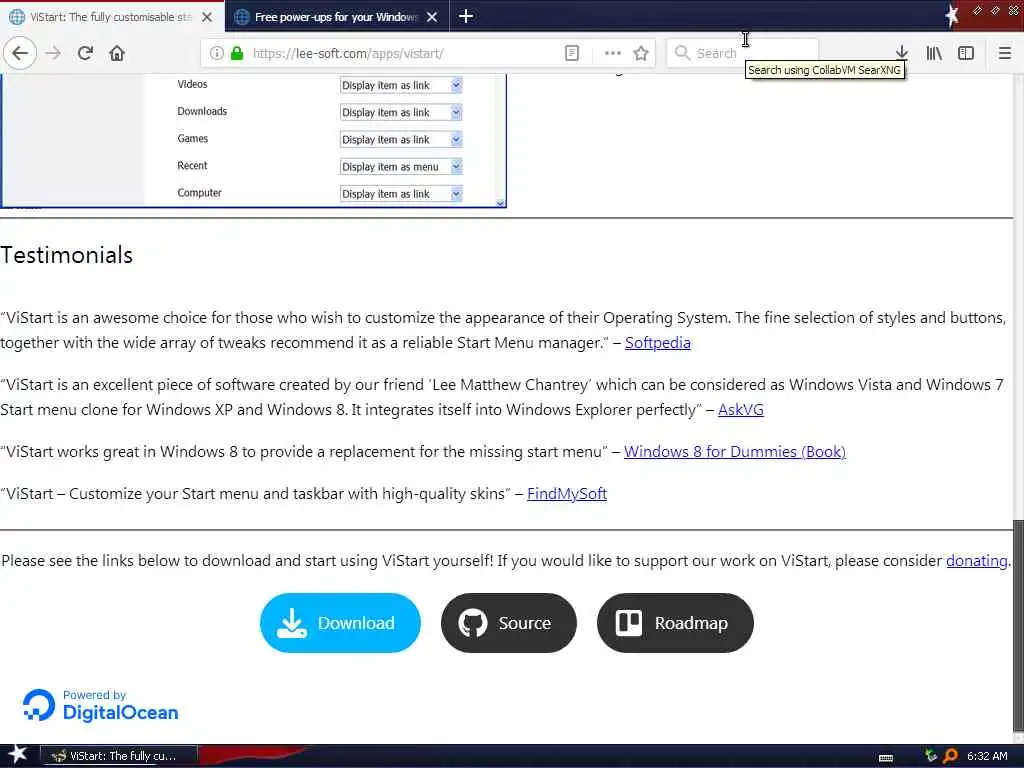Open the Library bookshelf icon

click(934, 53)
